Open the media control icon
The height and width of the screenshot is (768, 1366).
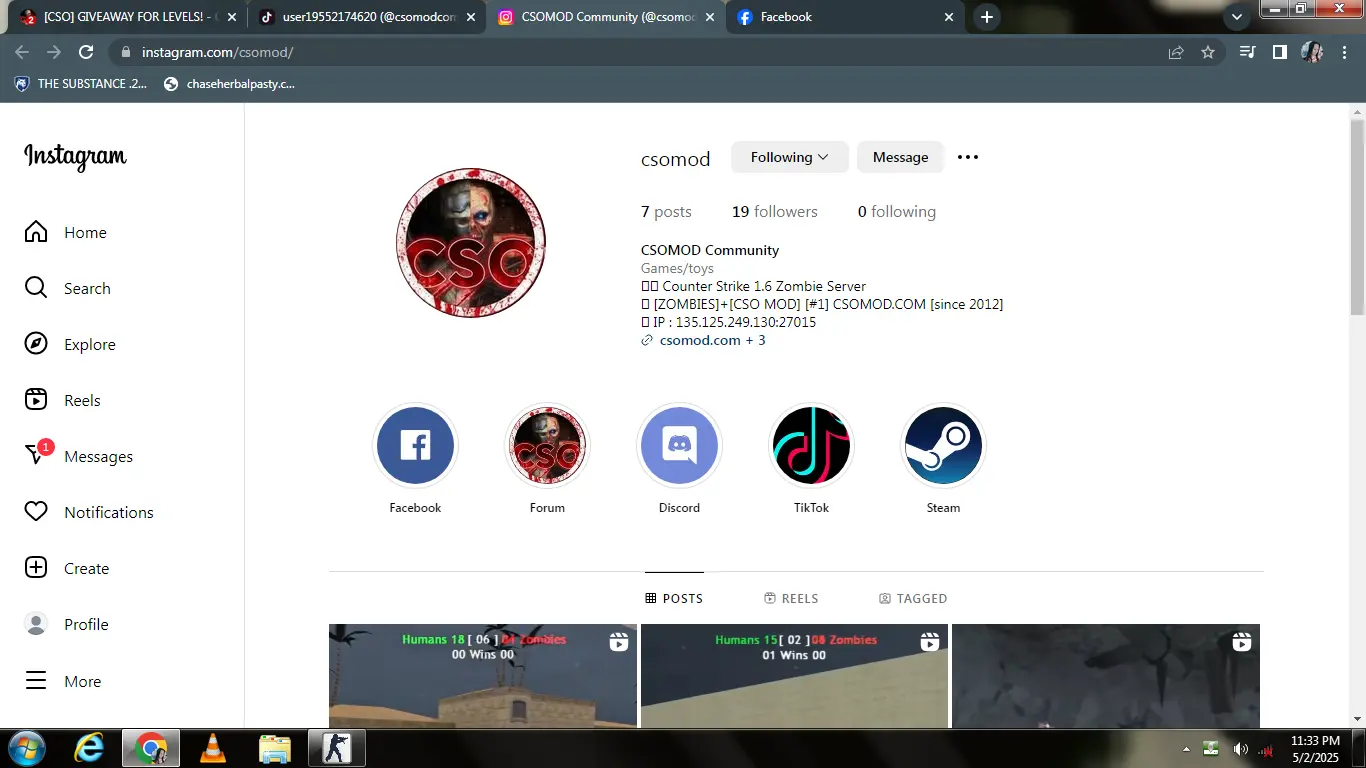click(1247, 52)
